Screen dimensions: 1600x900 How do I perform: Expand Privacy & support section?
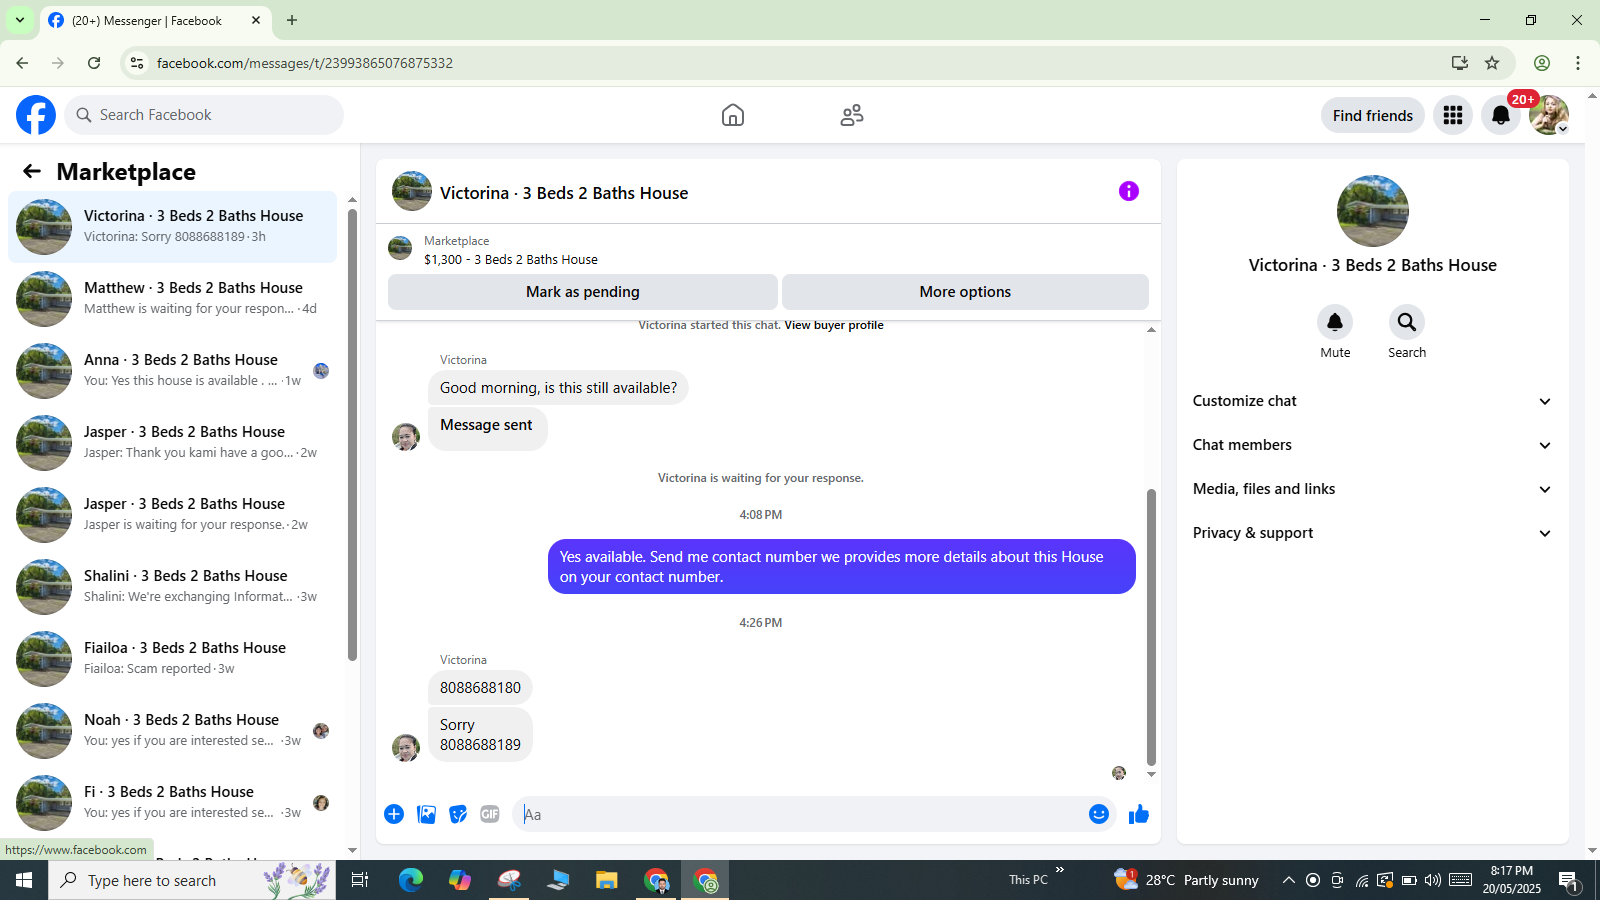tap(1372, 533)
